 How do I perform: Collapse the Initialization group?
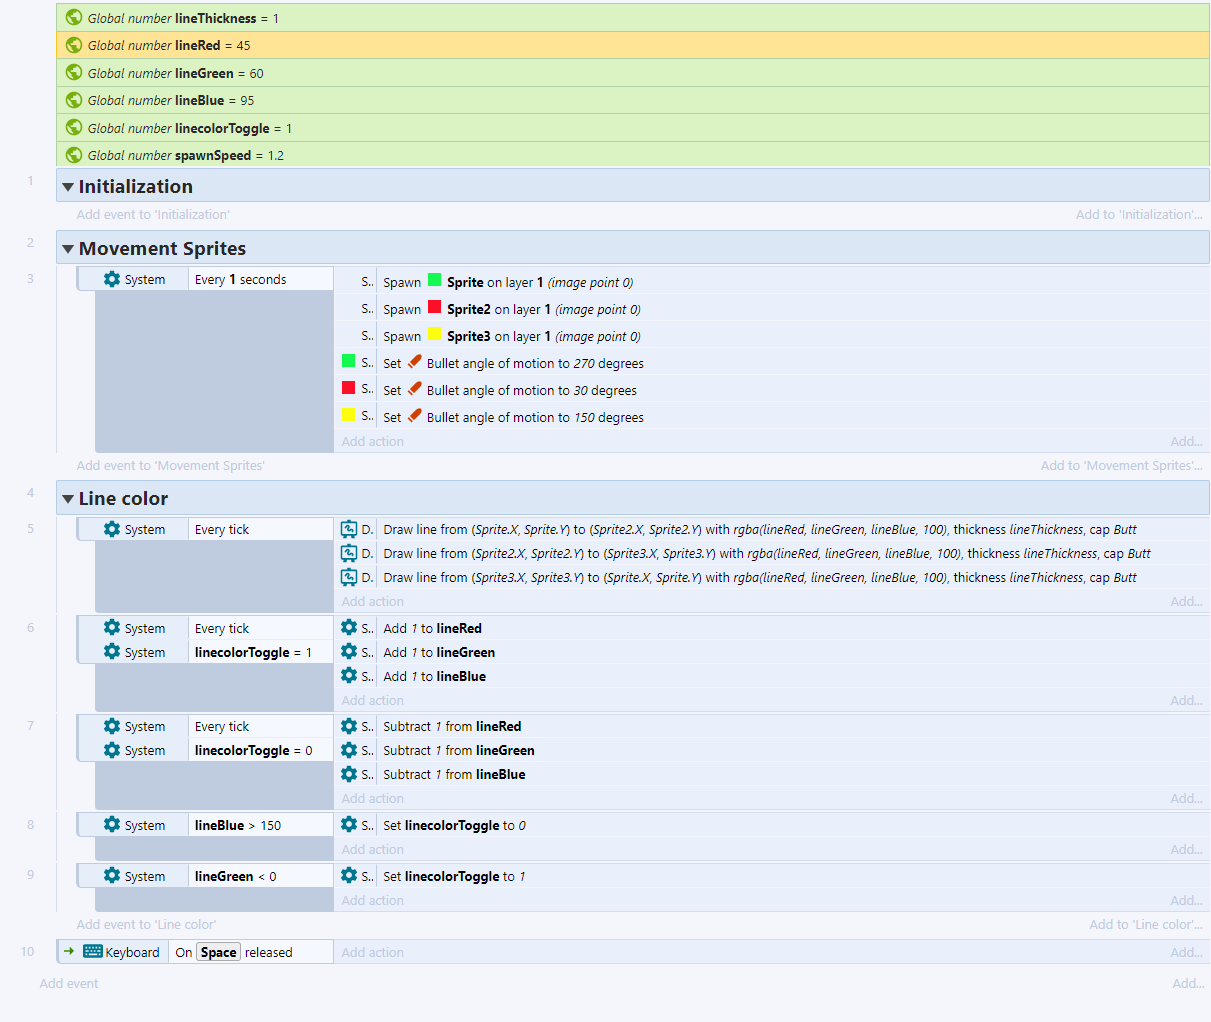pyautogui.click(x=68, y=187)
